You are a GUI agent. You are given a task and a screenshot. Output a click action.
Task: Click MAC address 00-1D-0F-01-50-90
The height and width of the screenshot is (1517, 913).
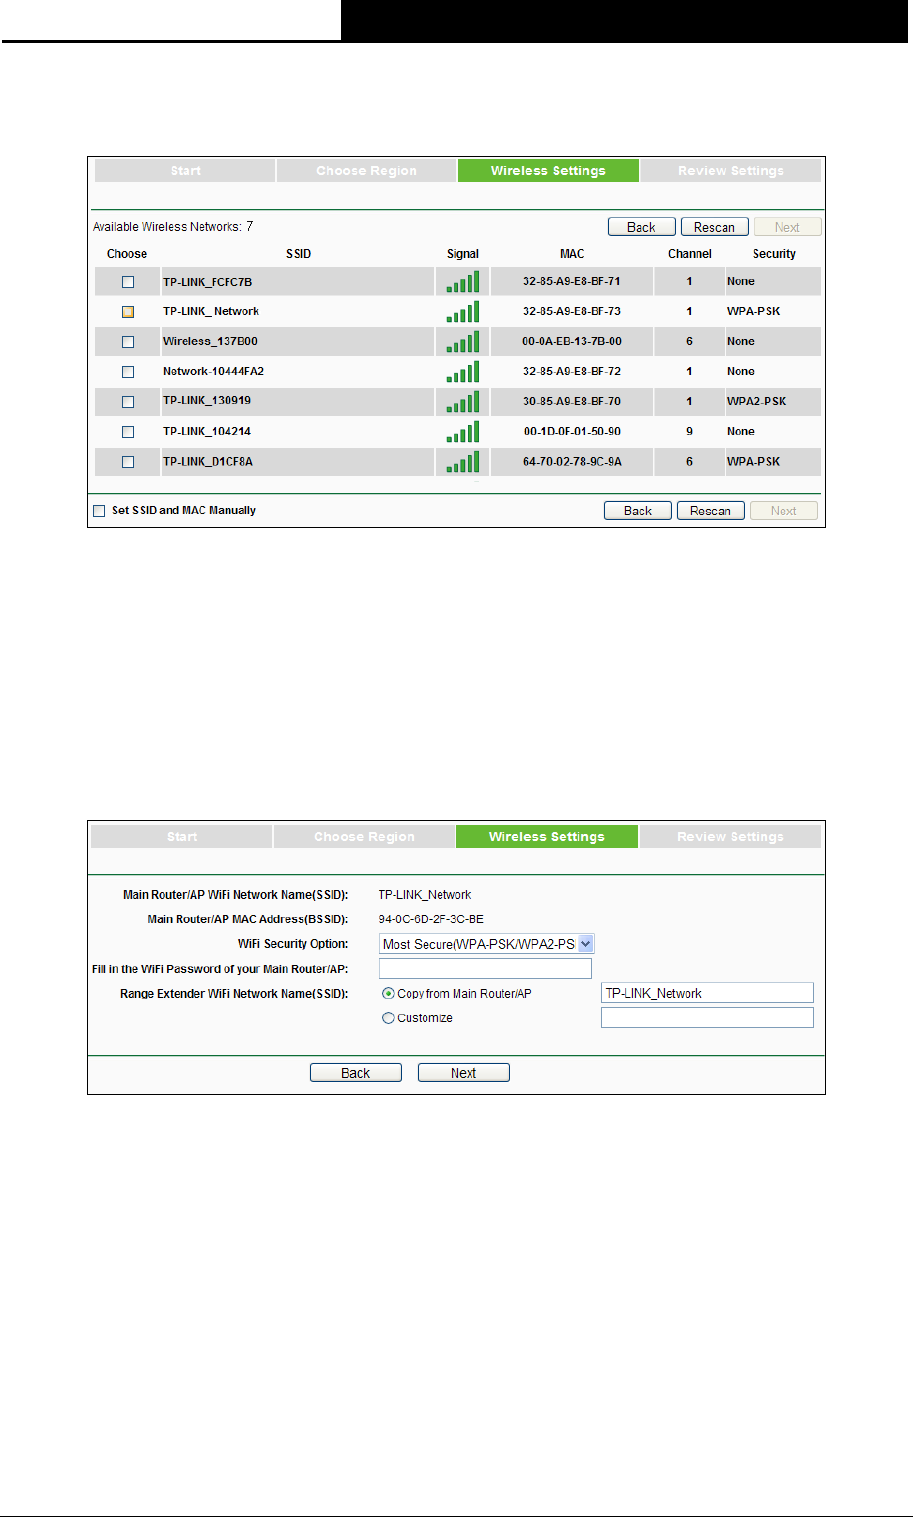pyautogui.click(x=572, y=432)
